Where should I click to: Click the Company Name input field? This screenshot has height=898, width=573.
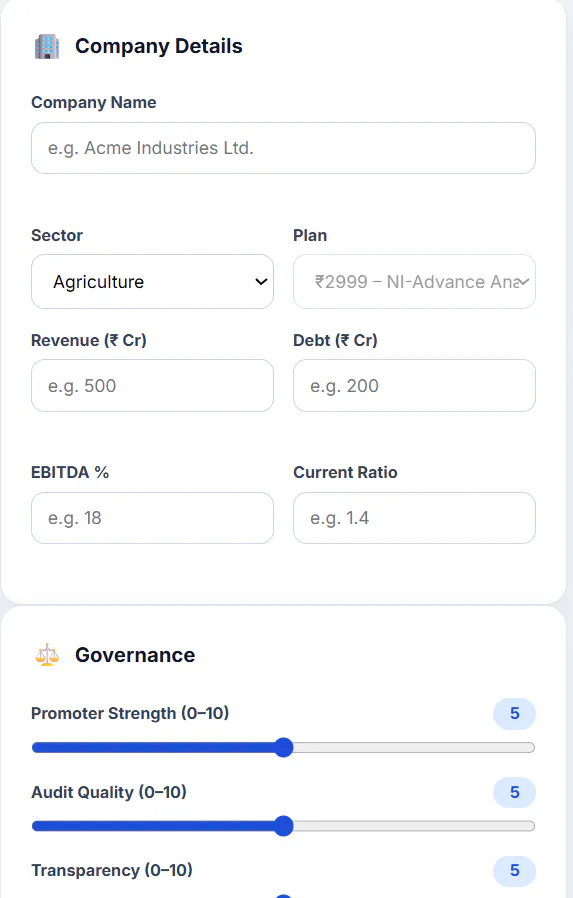click(x=283, y=148)
